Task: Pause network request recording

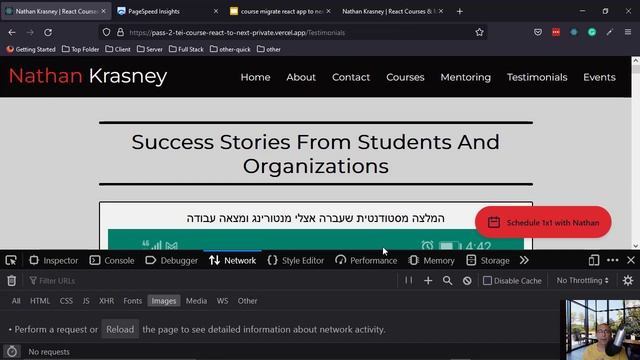Action: click(409, 280)
